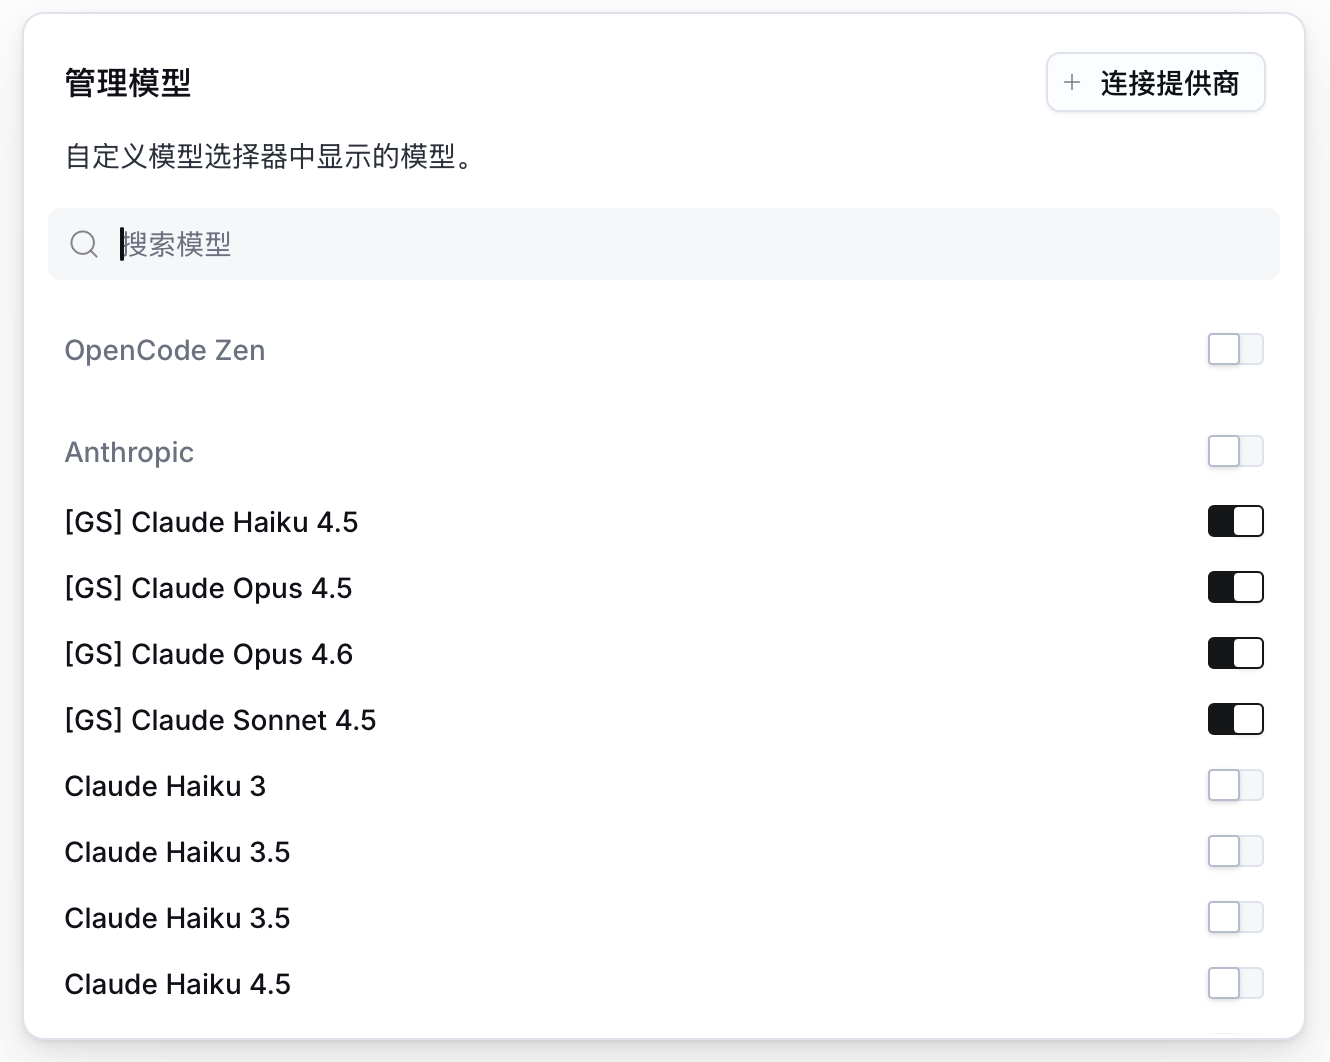Toggle the OpenCode Zen provider switch
Image resolution: width=1330 pixels, height=1062 pixels.
click(x=1235, y=350)
